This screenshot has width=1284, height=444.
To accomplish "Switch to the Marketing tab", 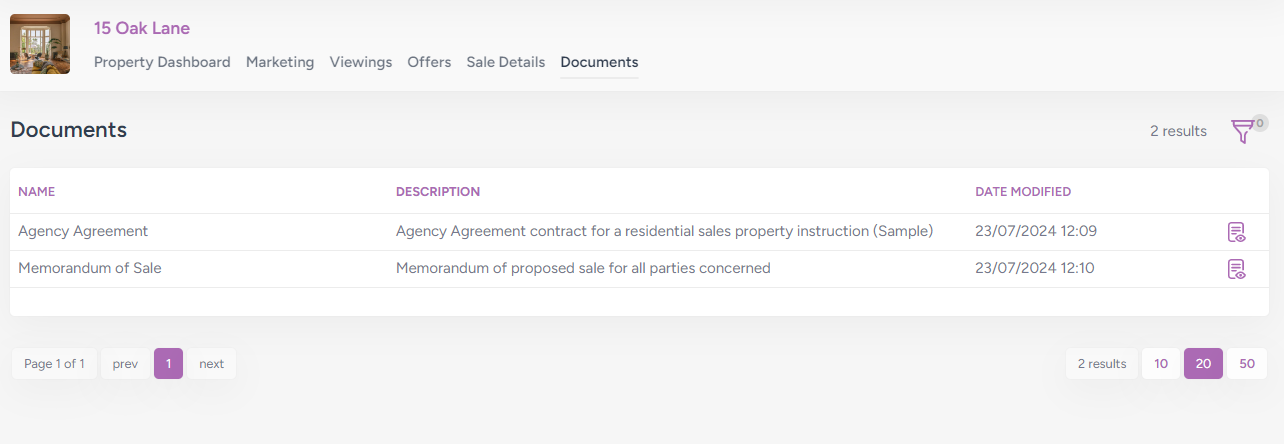I will point(280,62).
